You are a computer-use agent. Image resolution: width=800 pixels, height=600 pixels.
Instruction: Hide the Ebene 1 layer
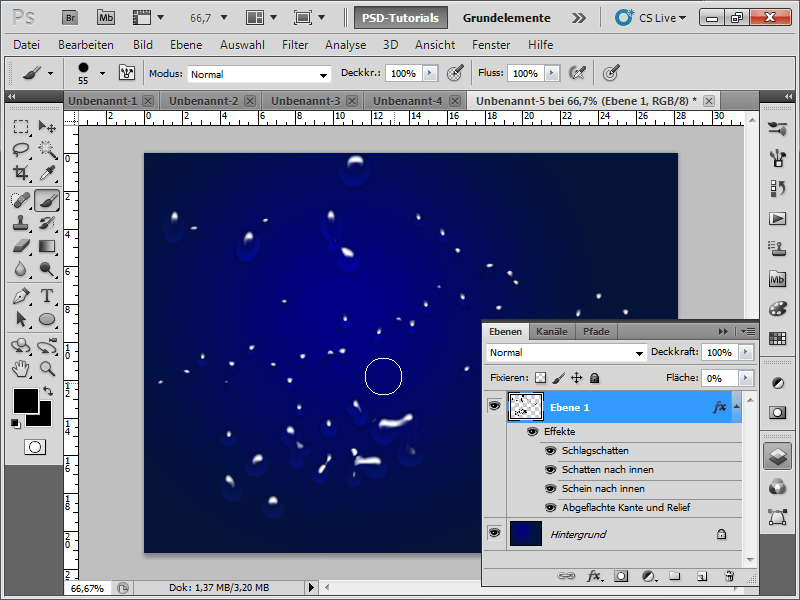pos(494,406)
